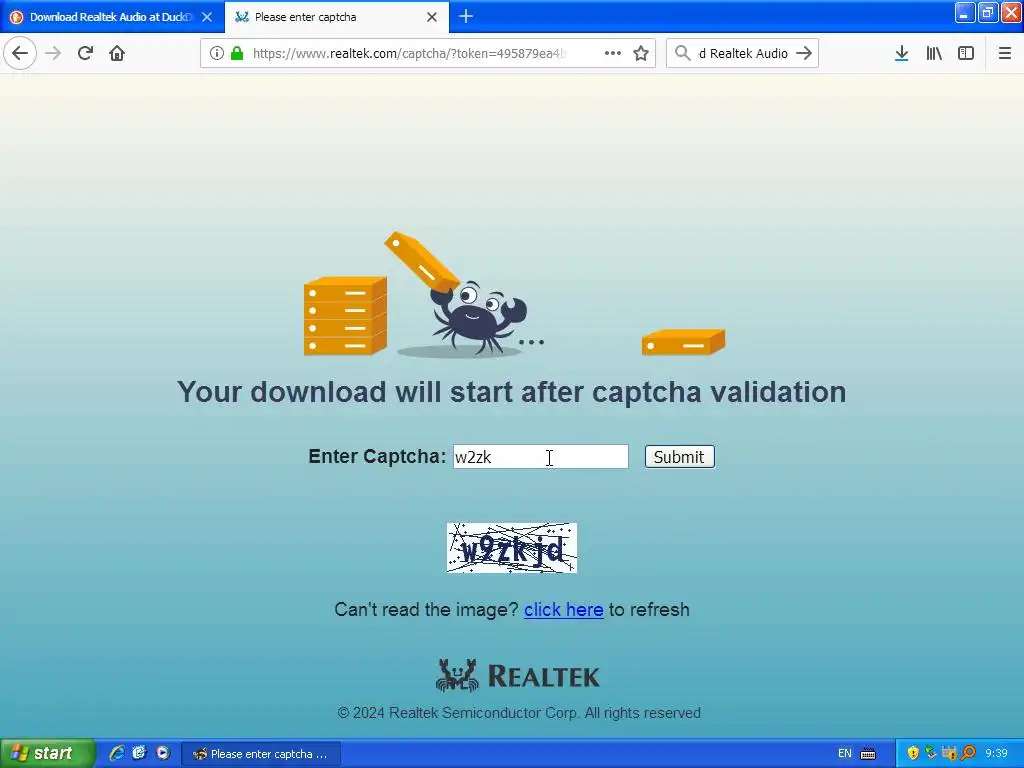Click the green padlock security icon

pos(236,53)
